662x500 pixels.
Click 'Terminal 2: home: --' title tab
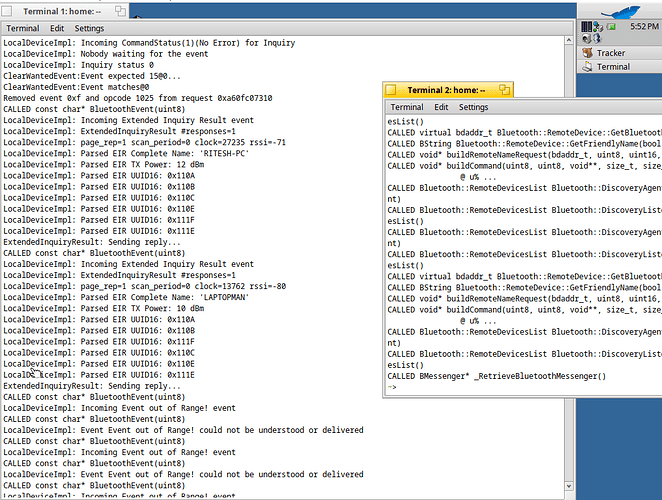coord(446,90)
